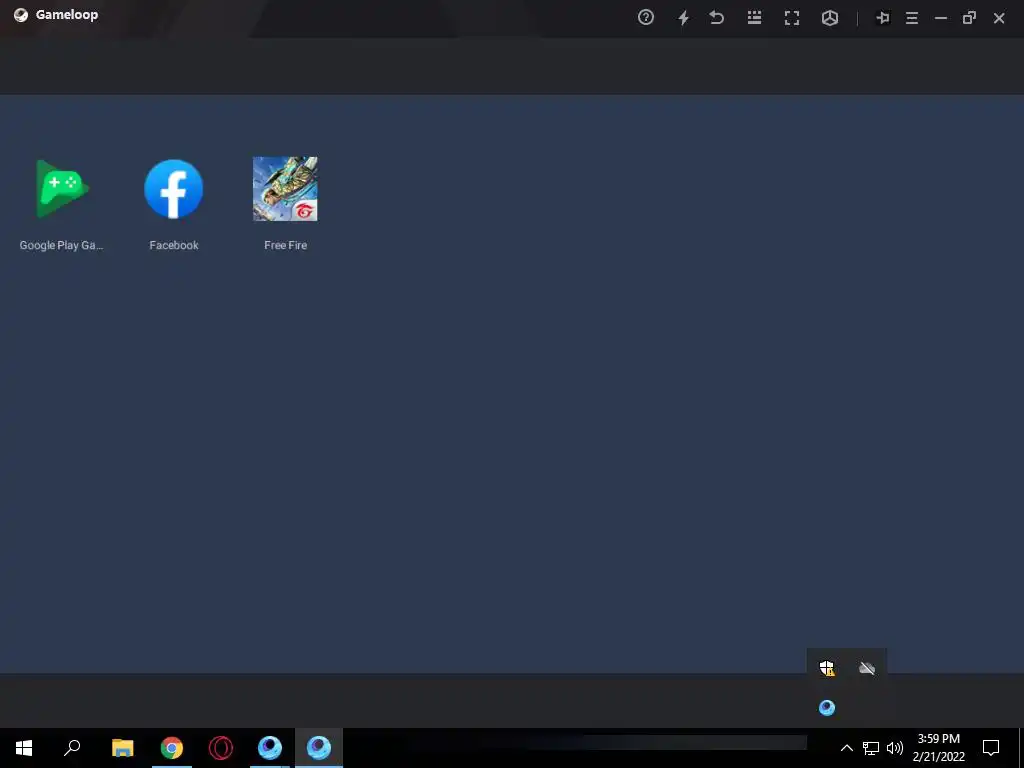Restore down the Gameloop window
The height and width of the screenshot is (768, 1024).
969,18
